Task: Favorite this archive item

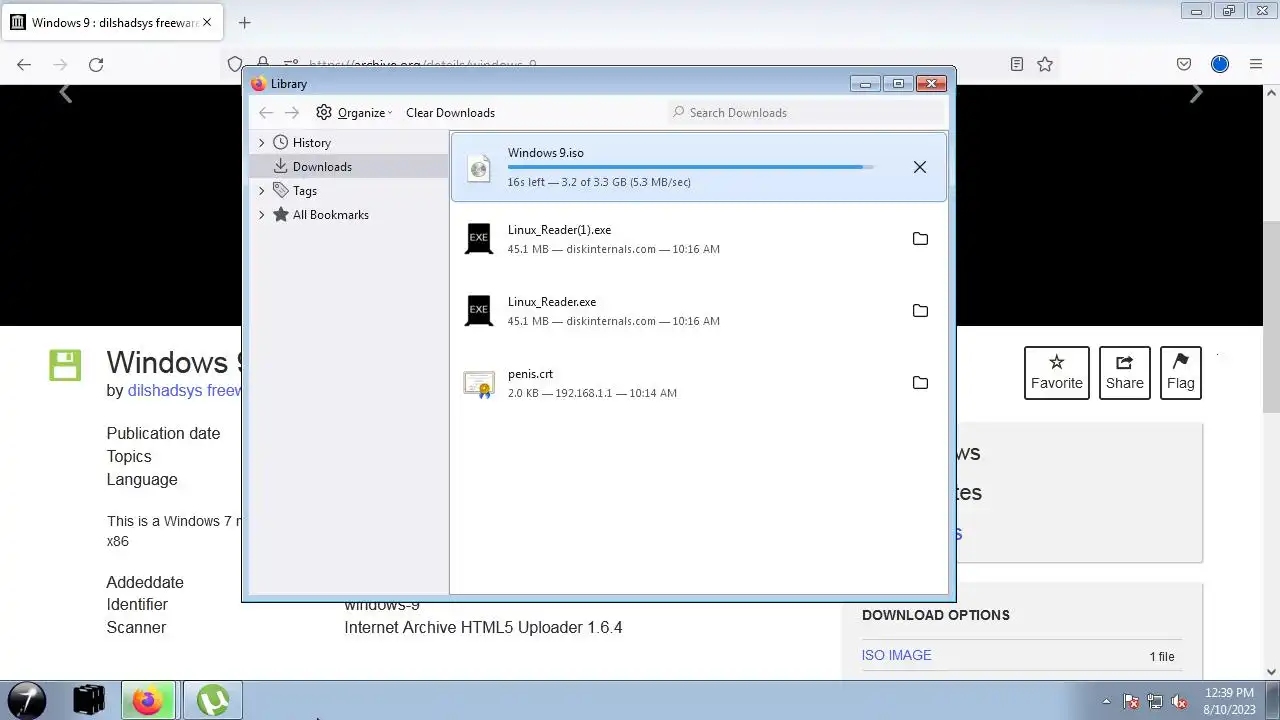Action: pos(1057,373)
